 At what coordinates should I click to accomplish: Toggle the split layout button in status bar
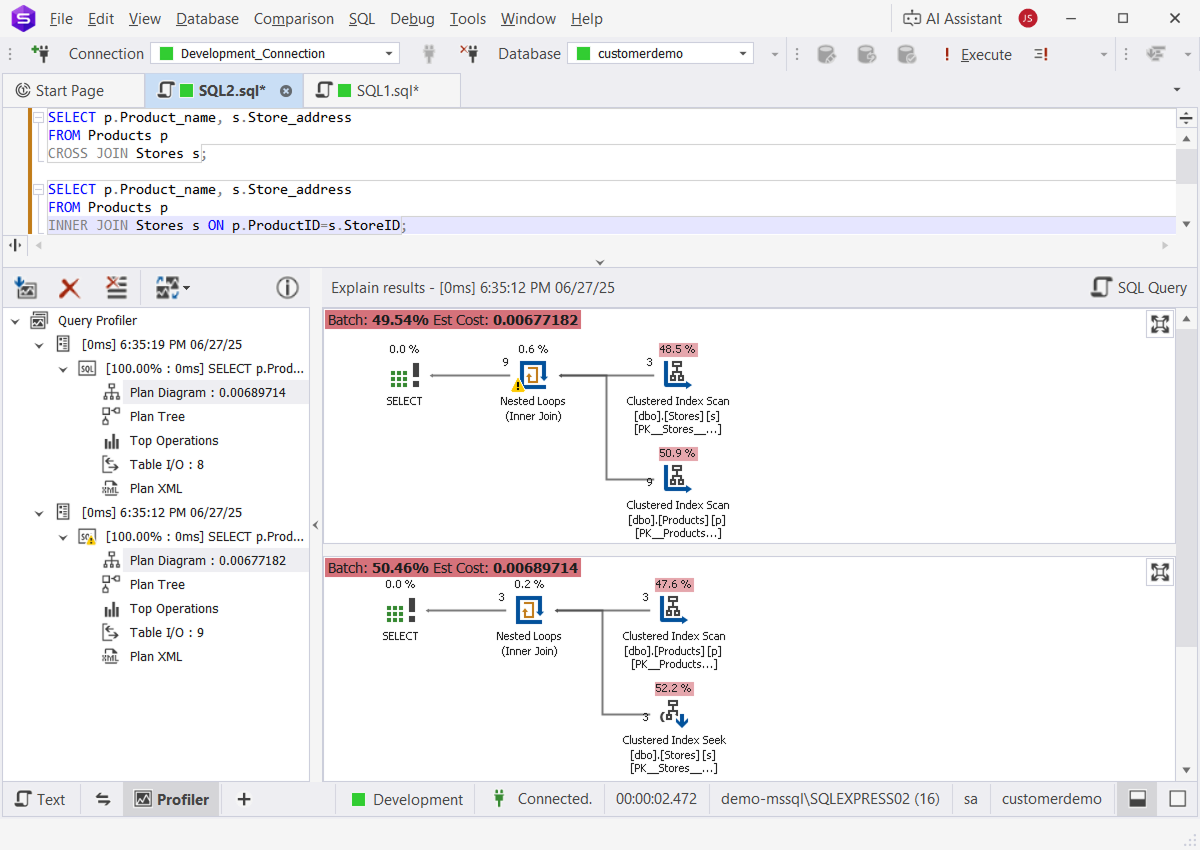coord(1137,799)
